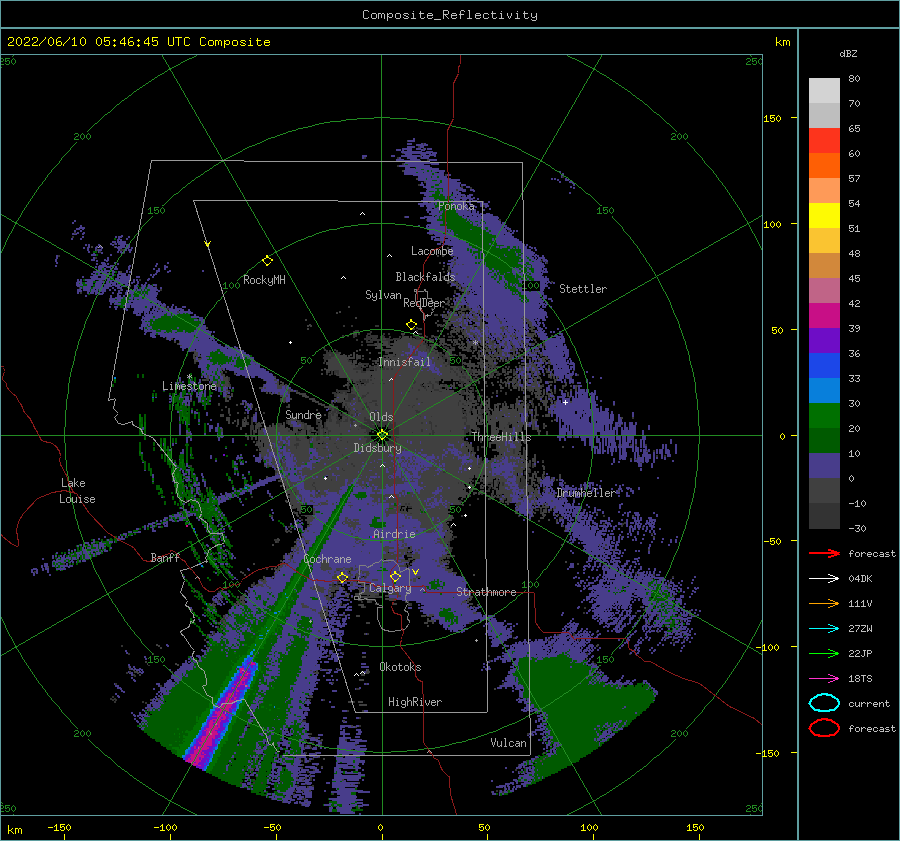Click the Stettler city label
This screenshot has height=841, width=900.
pyautogui.click(x=583, y=289)
